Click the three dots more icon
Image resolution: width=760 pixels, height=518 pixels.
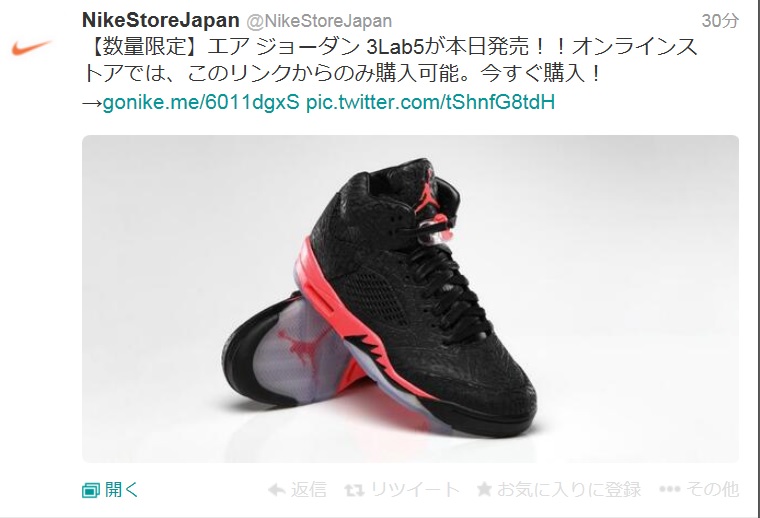point(669,489)
